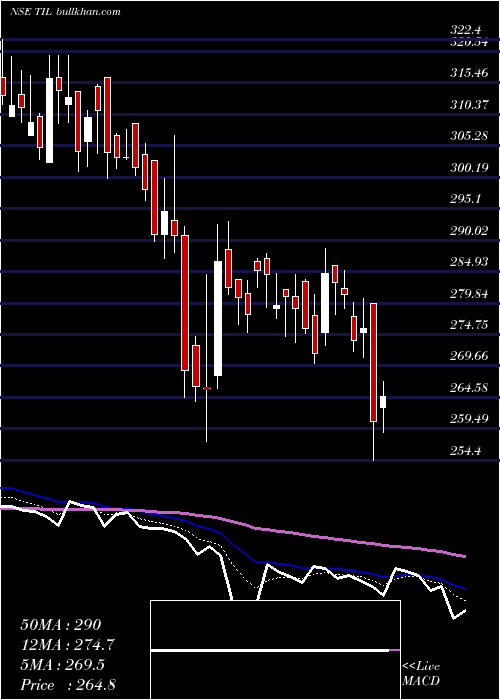Click the 'NSE TIL bullkhan.com' chart title
This screenshot has width=500, height=700.
point(66,12)
